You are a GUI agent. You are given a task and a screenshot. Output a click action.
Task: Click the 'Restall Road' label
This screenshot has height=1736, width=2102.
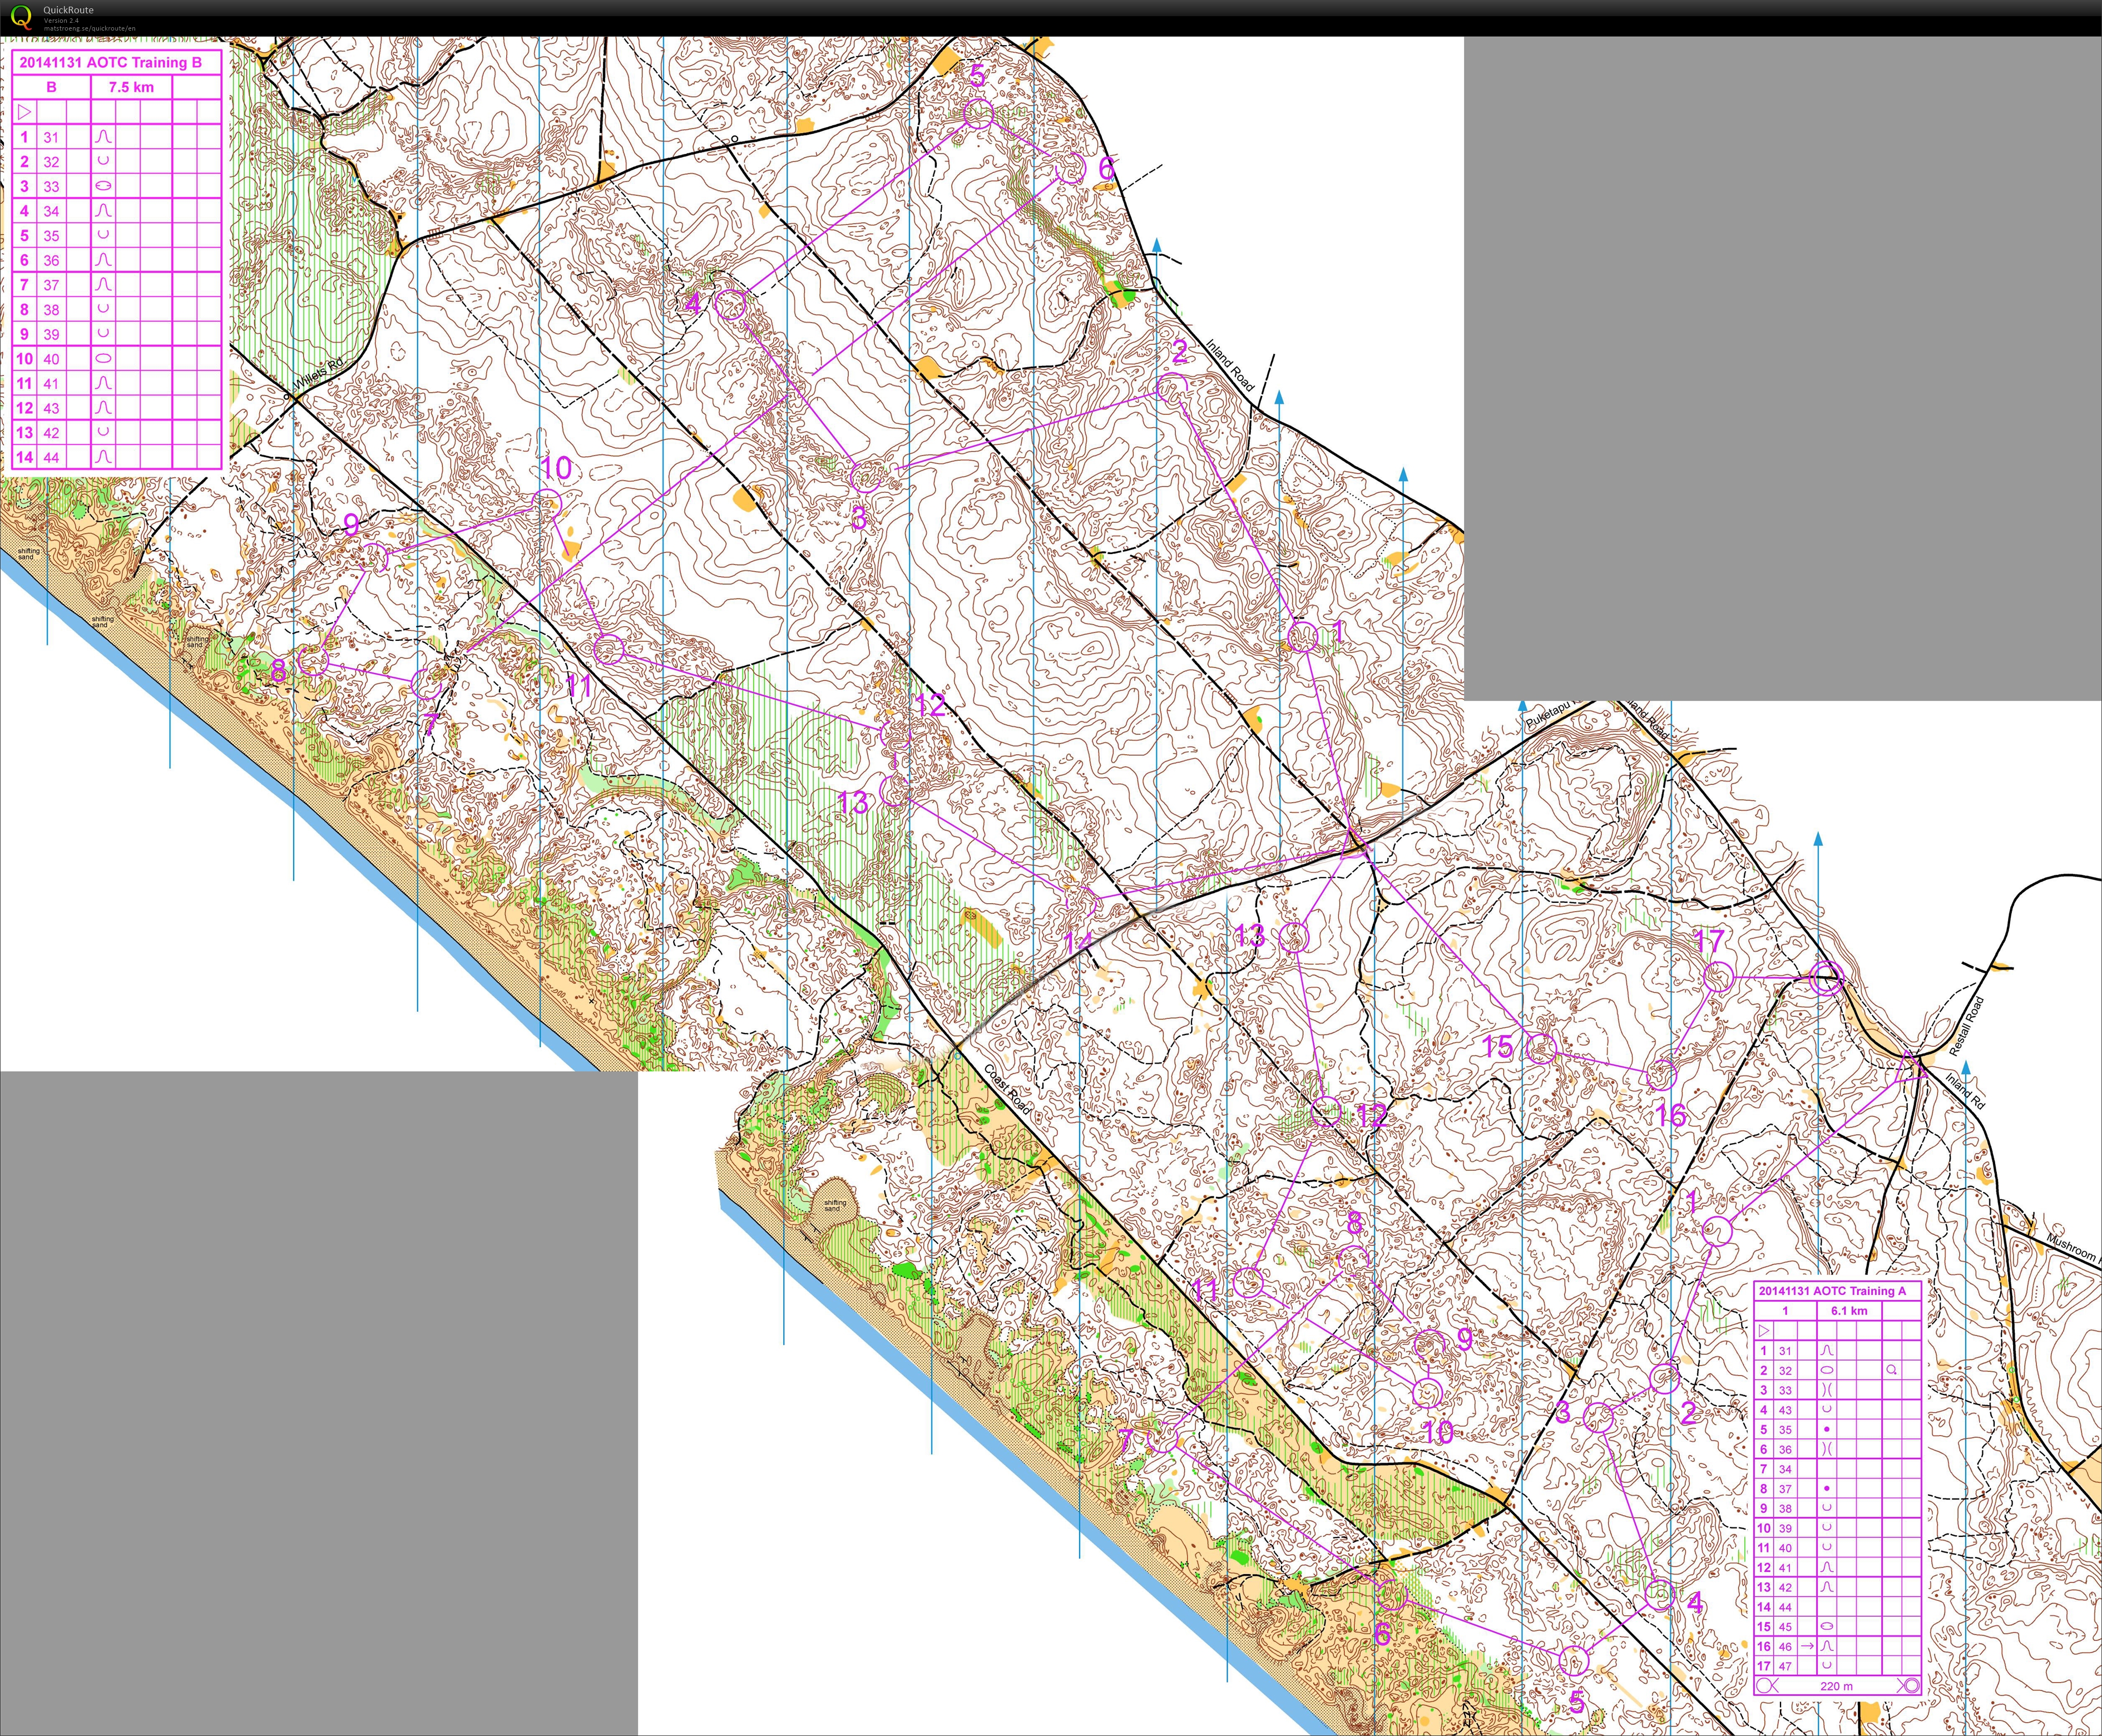click(1966, 1026)
